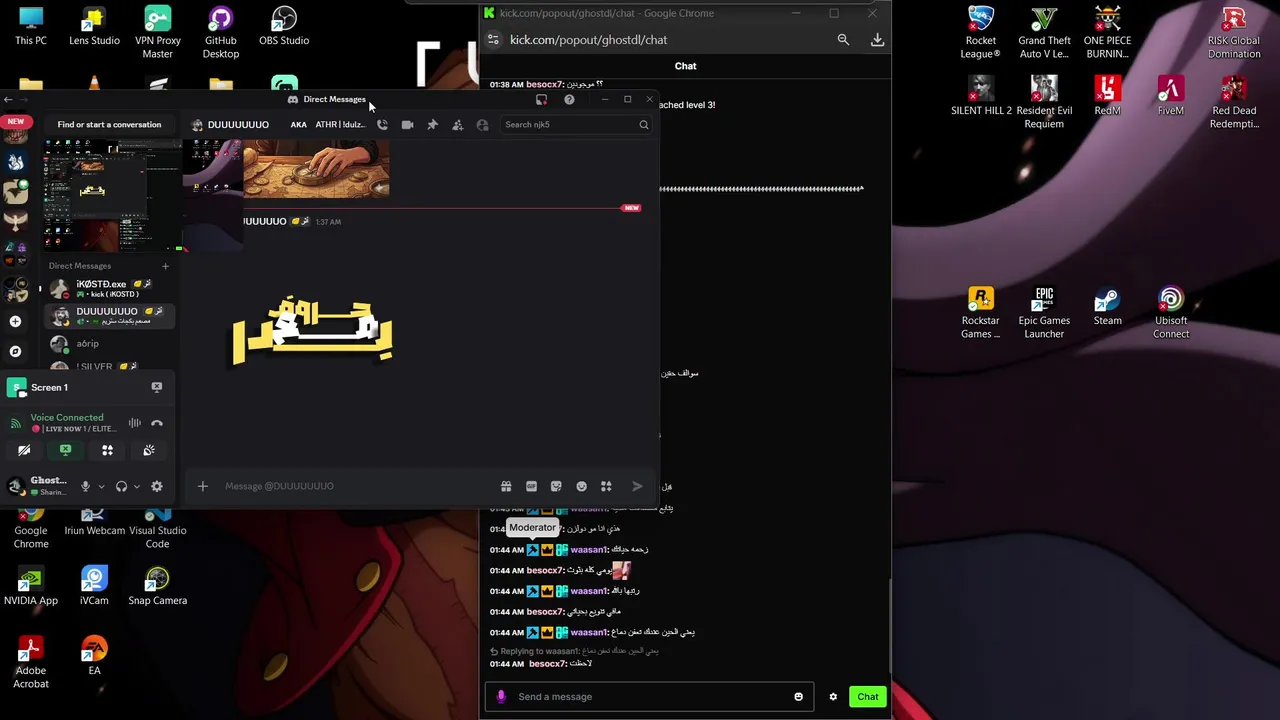Open pinned messages in Discord

pos(432,125)
